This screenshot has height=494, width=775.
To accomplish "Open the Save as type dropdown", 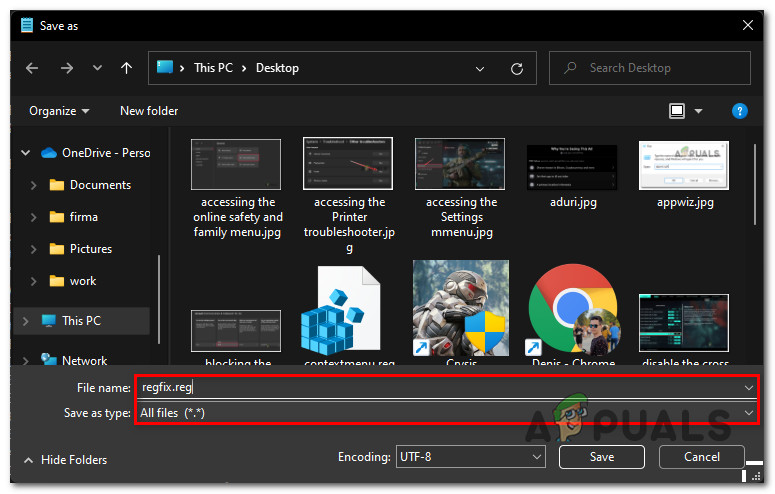I will coord(445,412).
